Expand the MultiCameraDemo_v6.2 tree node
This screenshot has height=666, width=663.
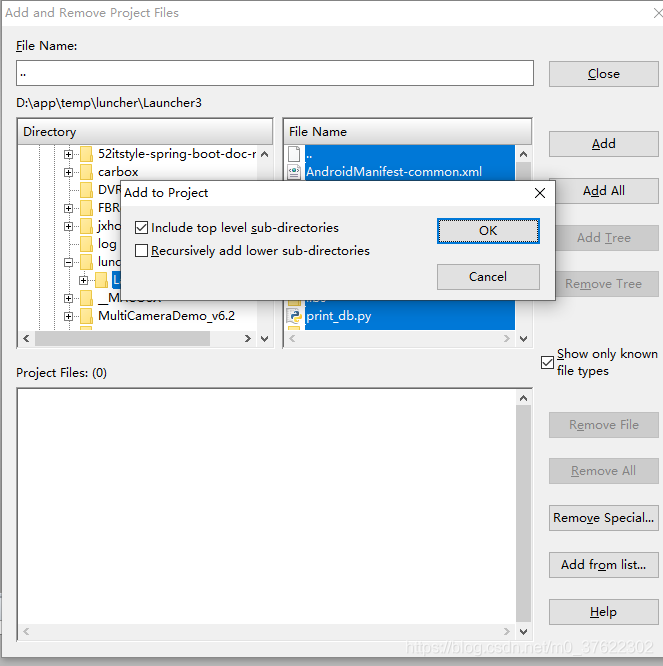68,316
